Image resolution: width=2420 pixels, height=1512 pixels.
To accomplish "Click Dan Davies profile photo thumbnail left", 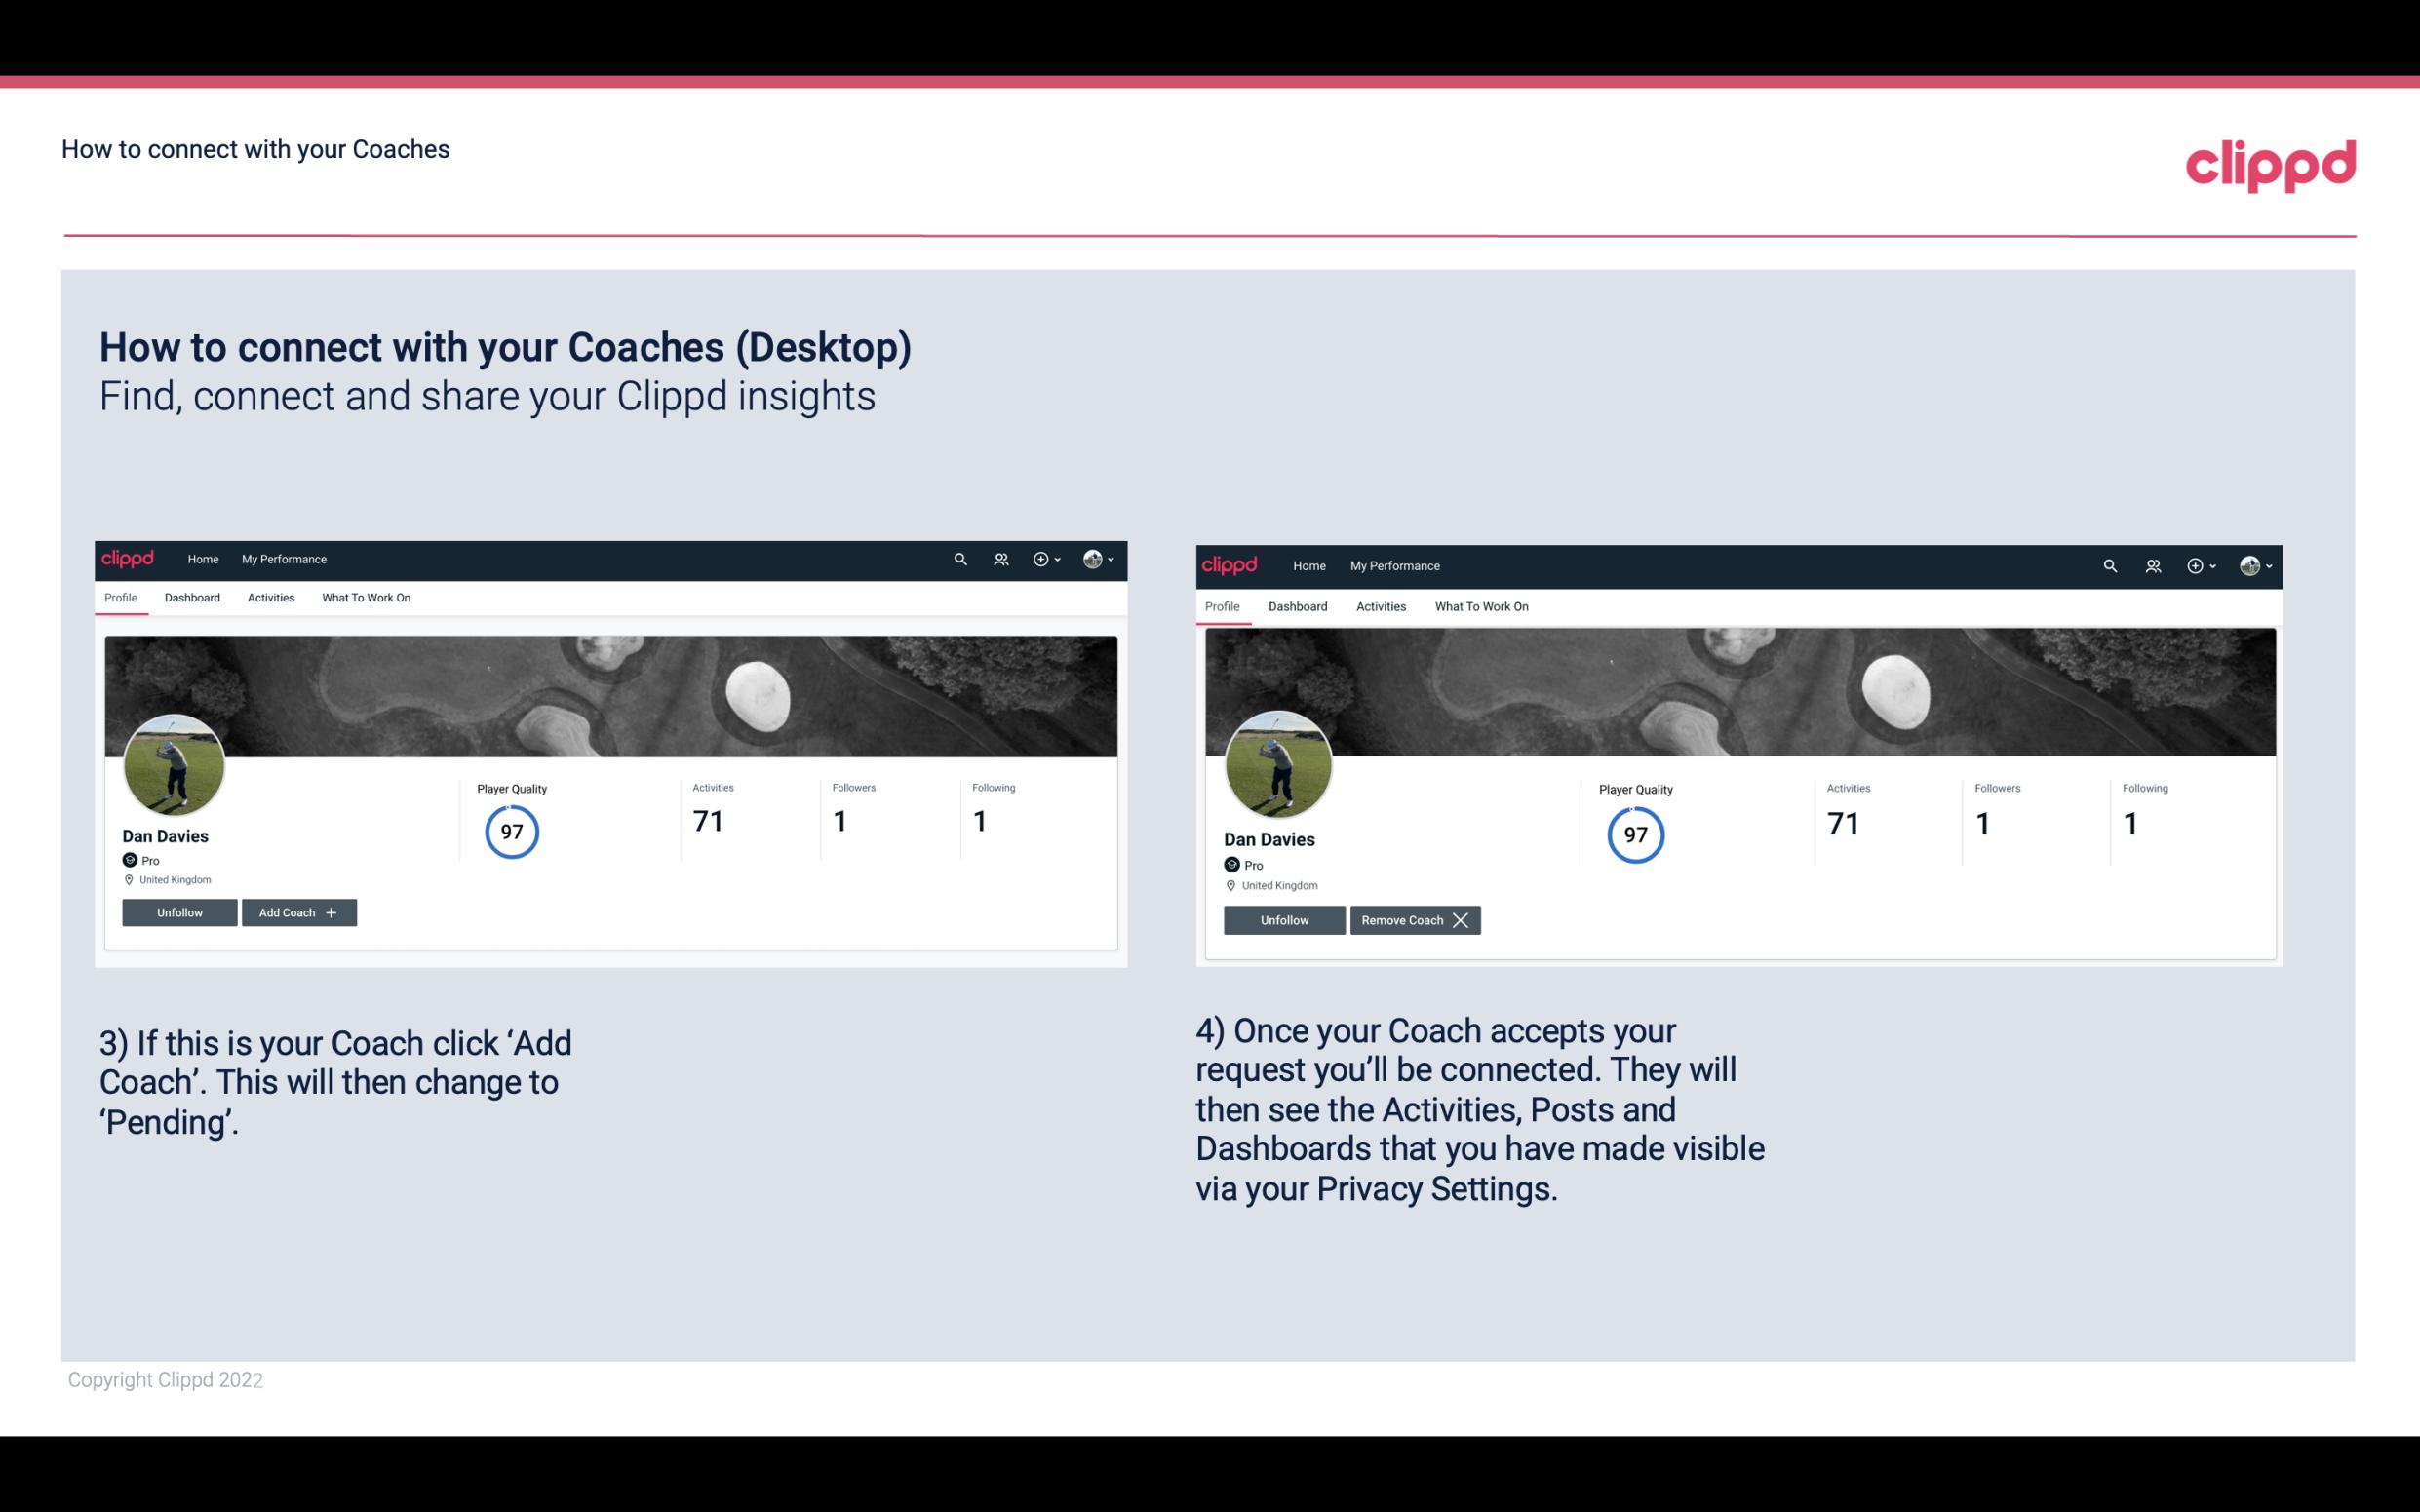I will (x=173, y=761).
